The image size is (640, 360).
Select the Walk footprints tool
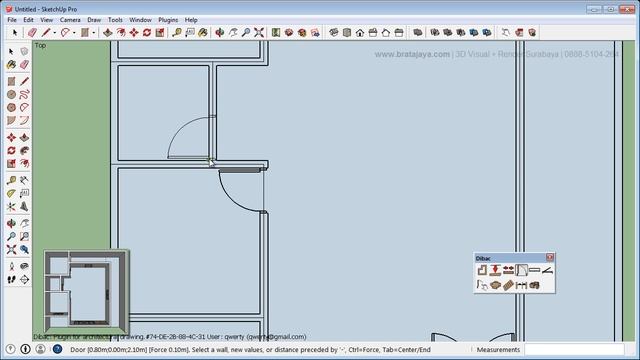(x=11, y=279)
